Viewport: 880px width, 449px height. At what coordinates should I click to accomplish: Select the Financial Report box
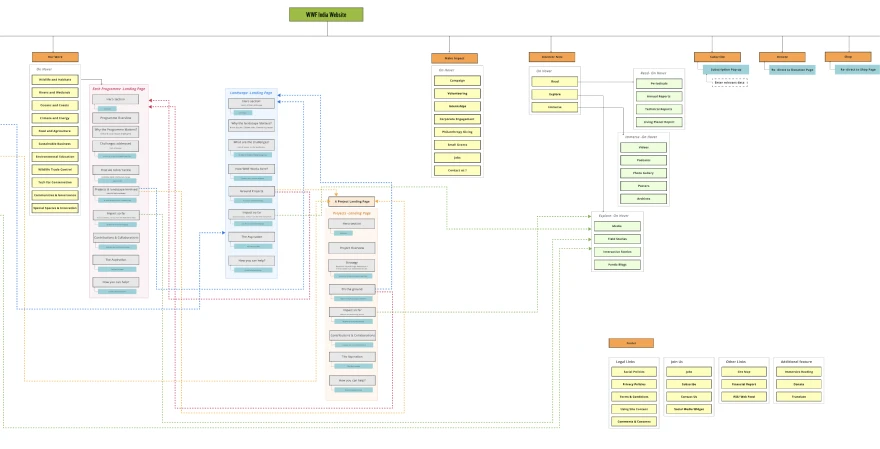[744, 384]
